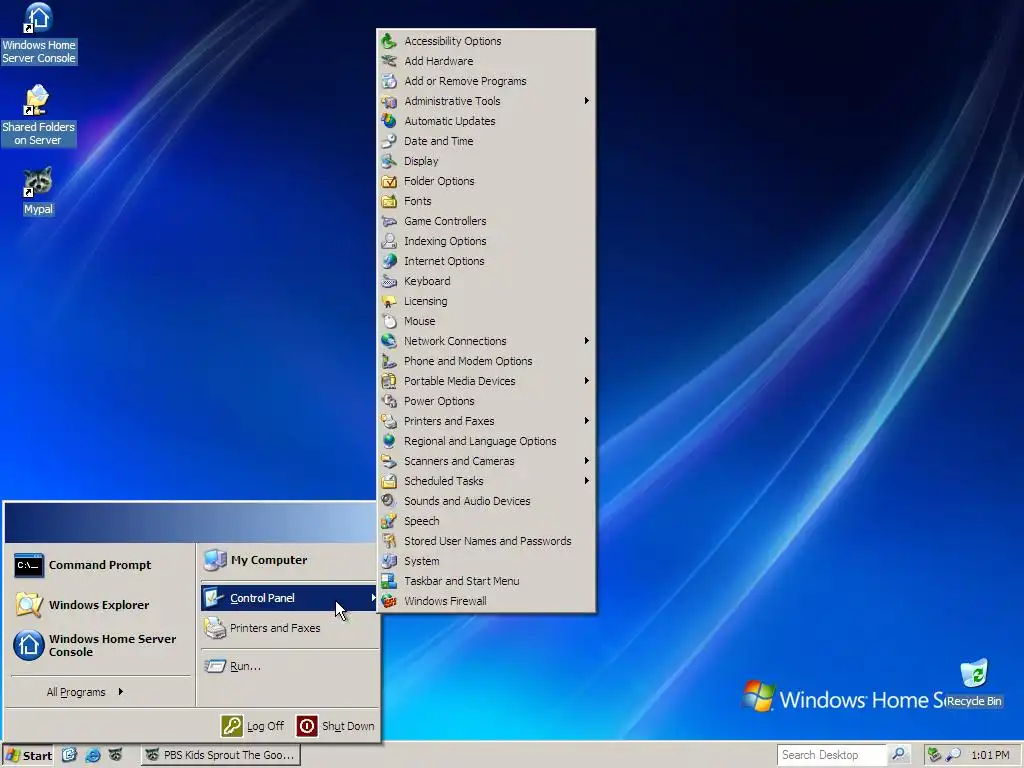Expand Network Connections submenu arrow
This screenshot has width=1024, height=768.
tap(586, 341)
